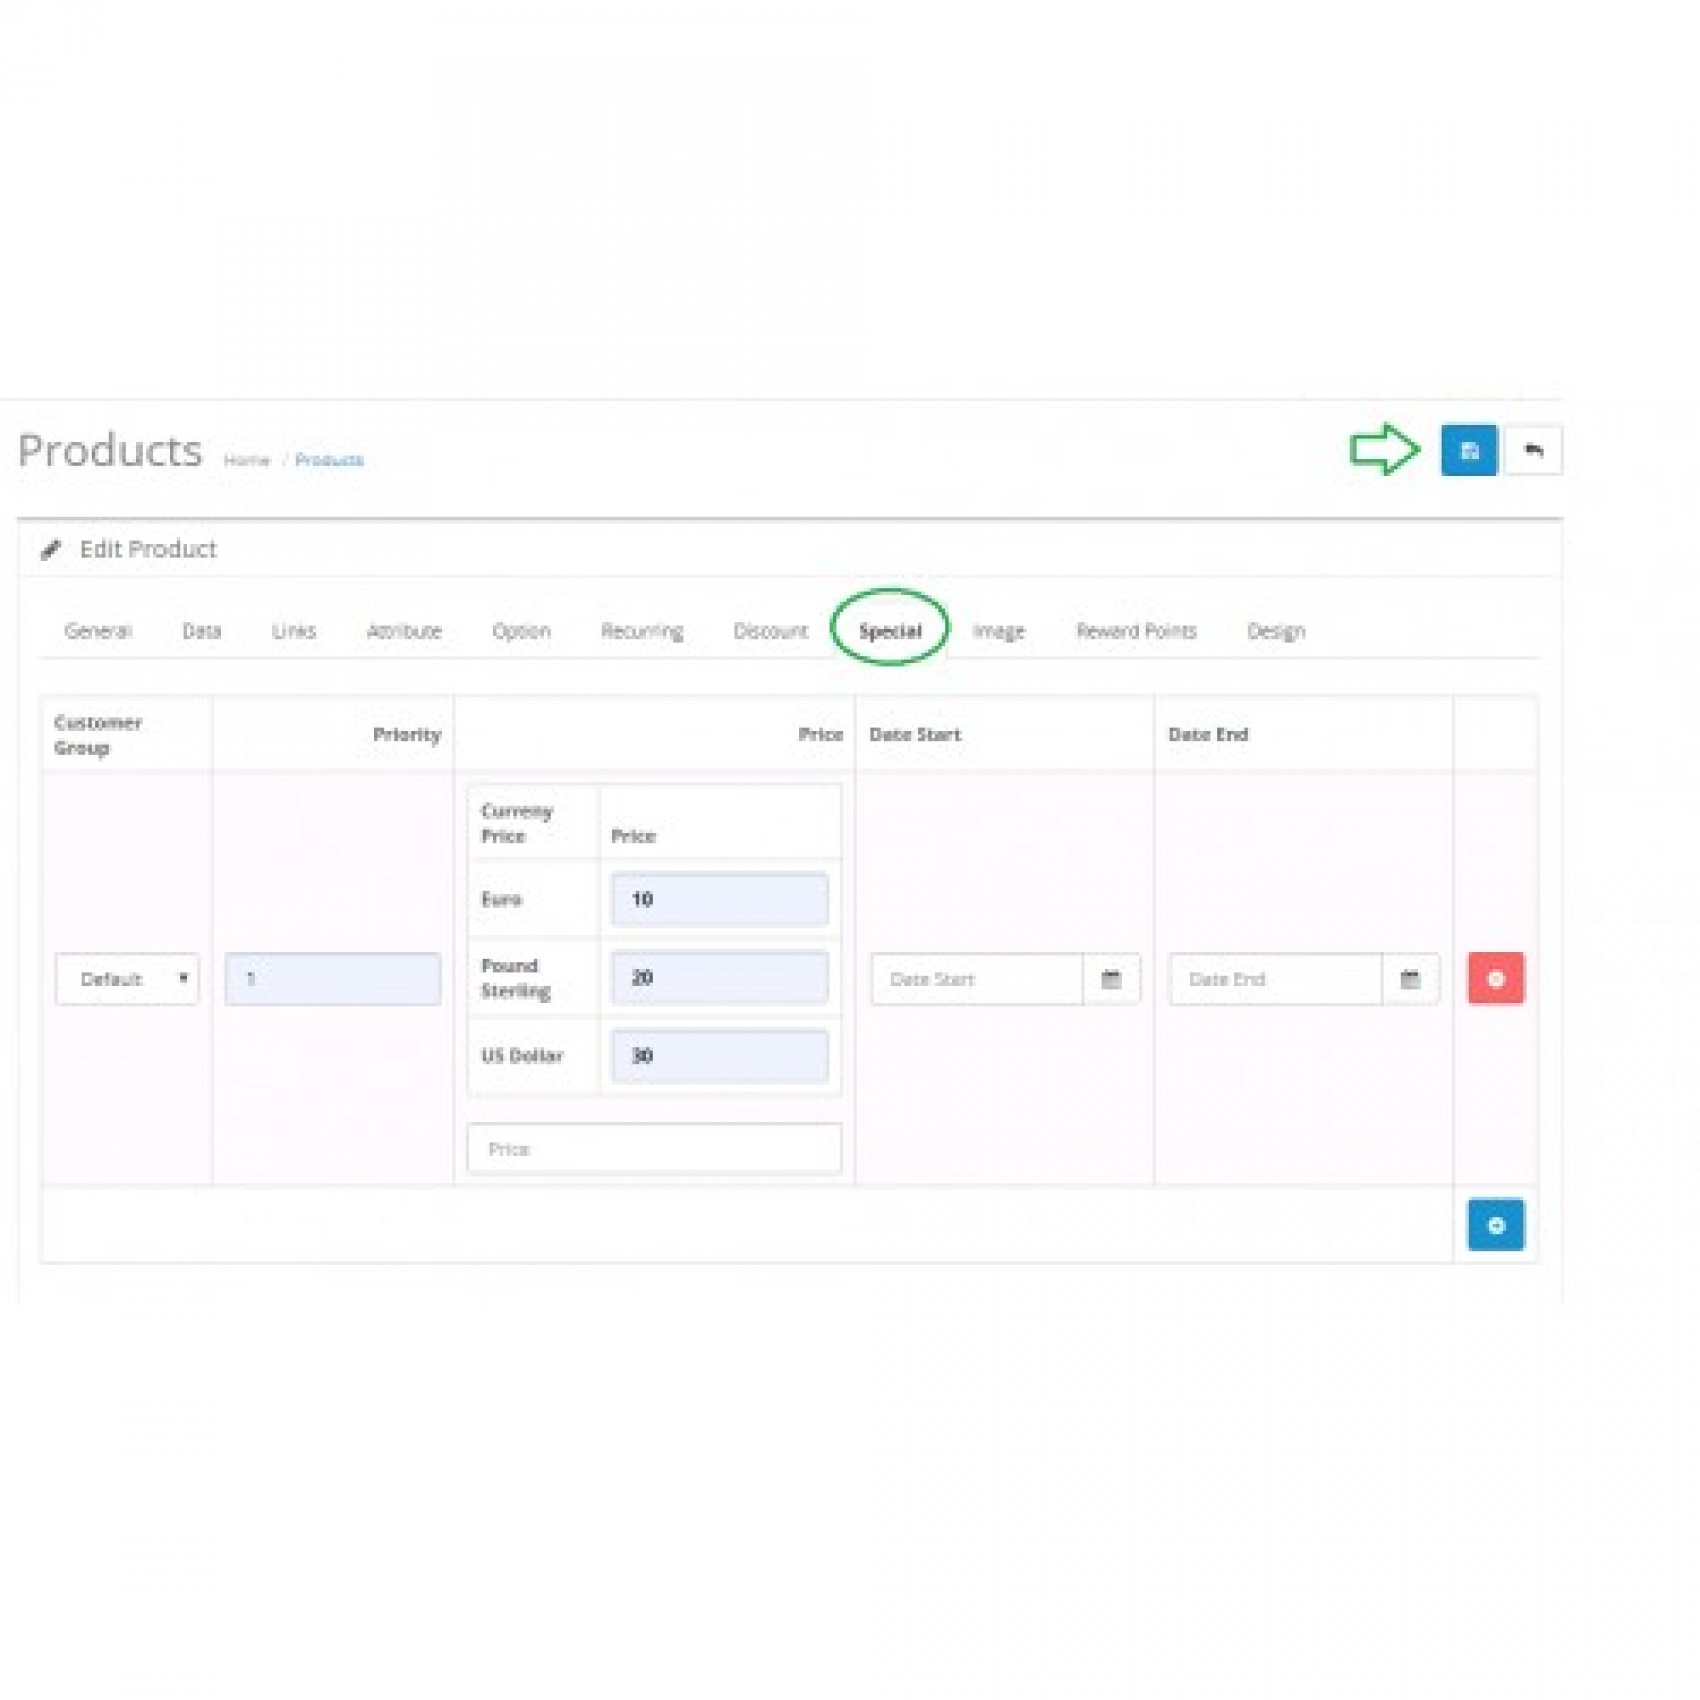Click the Cancel back-arrow icon
This screenshot has height=1700, width=1700.
click(1532, 450)
